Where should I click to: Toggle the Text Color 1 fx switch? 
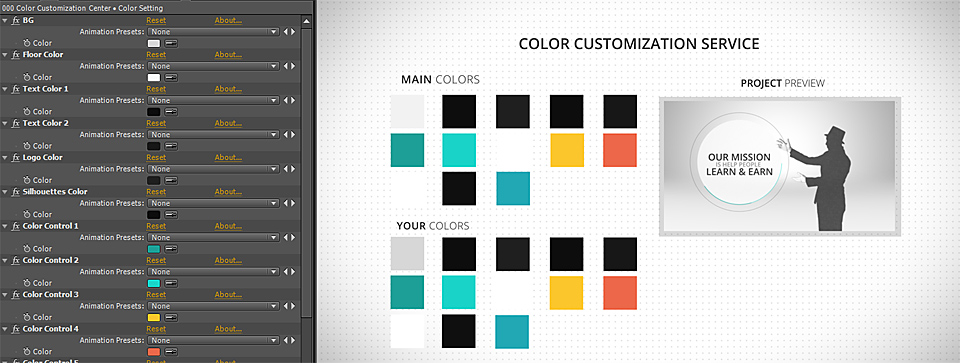pos(15,89)
